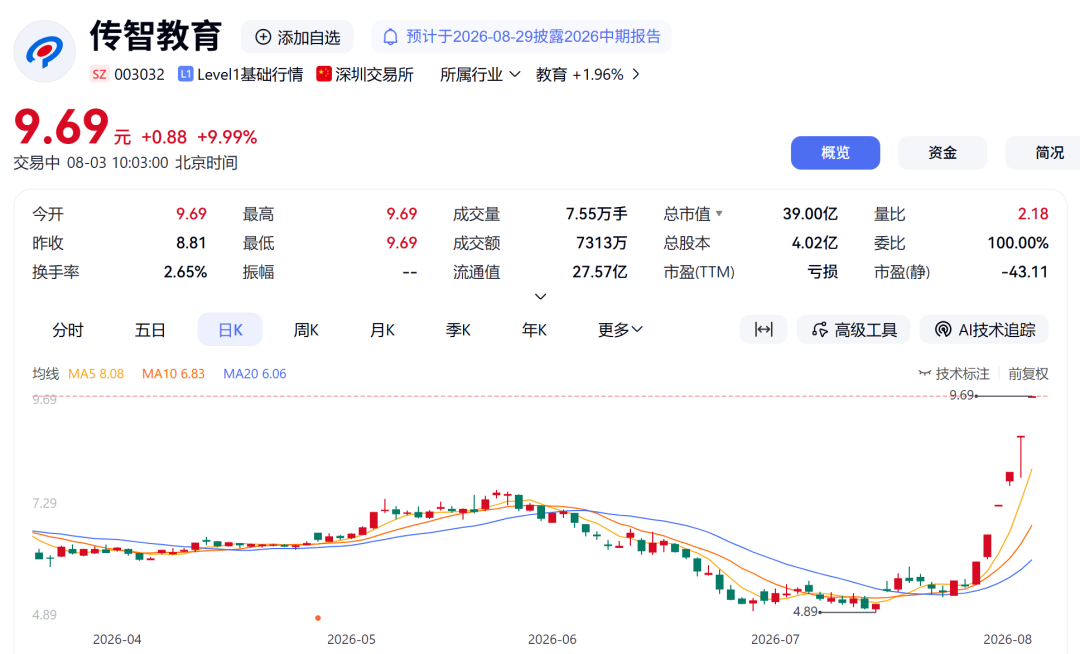
Task: Click the range-width measure icon button
Action: click(x=763, y=330)
